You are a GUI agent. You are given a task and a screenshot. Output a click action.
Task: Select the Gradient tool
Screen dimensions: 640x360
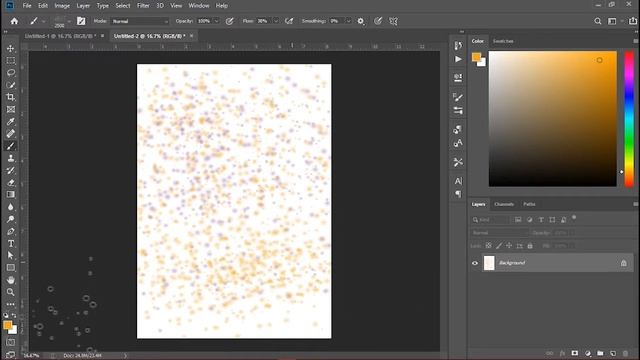point(11,195)
